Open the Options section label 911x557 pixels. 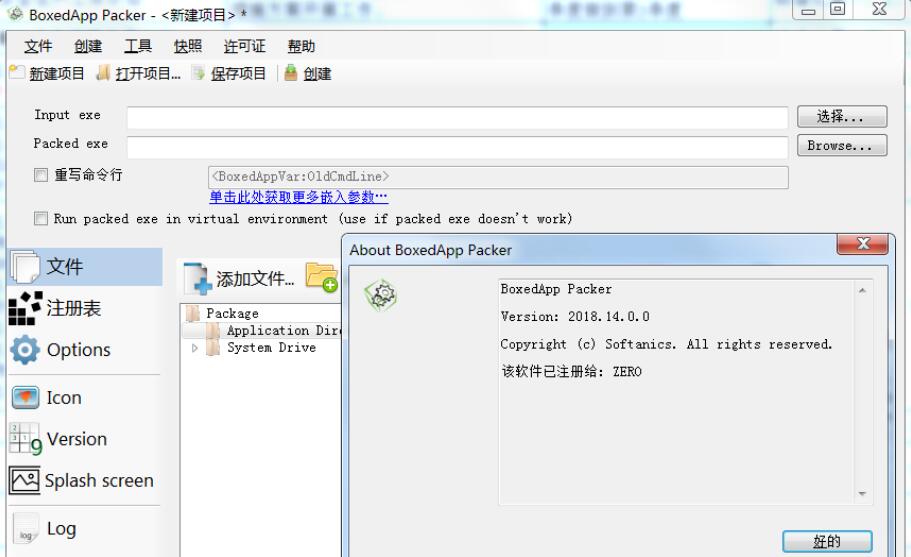pyautogui.click(x=78, y=350)
